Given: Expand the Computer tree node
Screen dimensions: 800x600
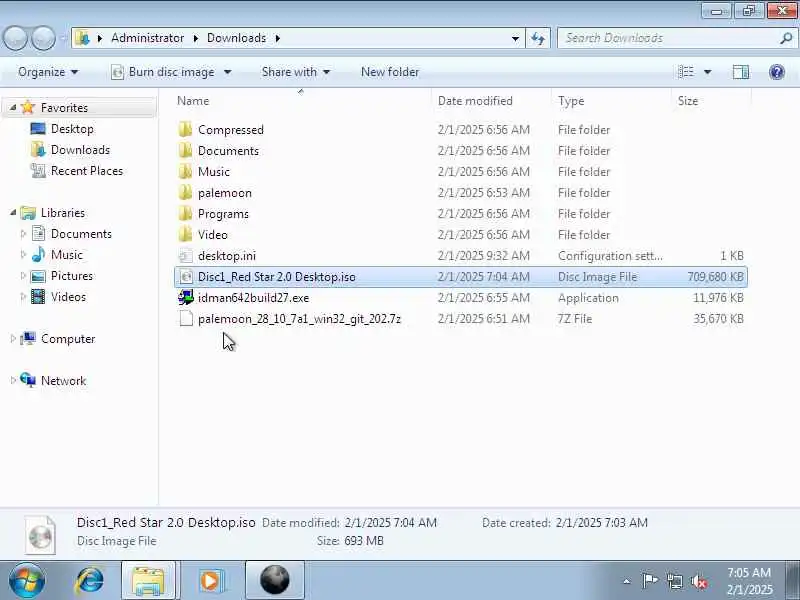Looking at the screenshot, I should [13, 339].
